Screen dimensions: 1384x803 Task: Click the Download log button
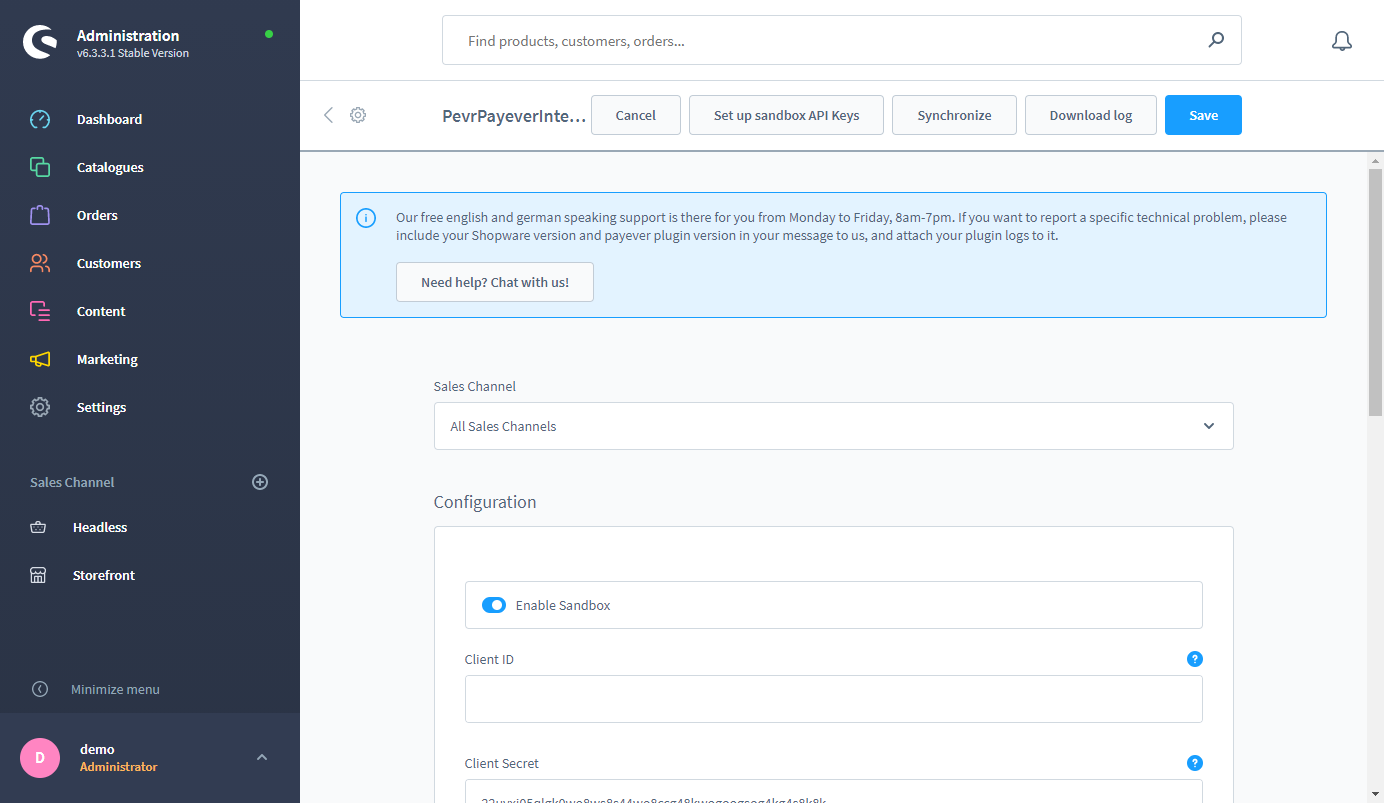point(1091,115)
